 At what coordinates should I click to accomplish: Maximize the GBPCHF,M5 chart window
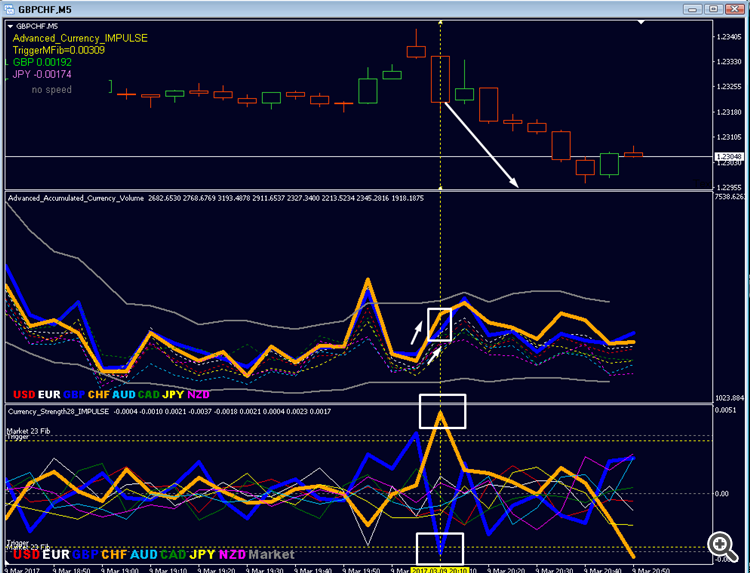click(x=714, y=9)
